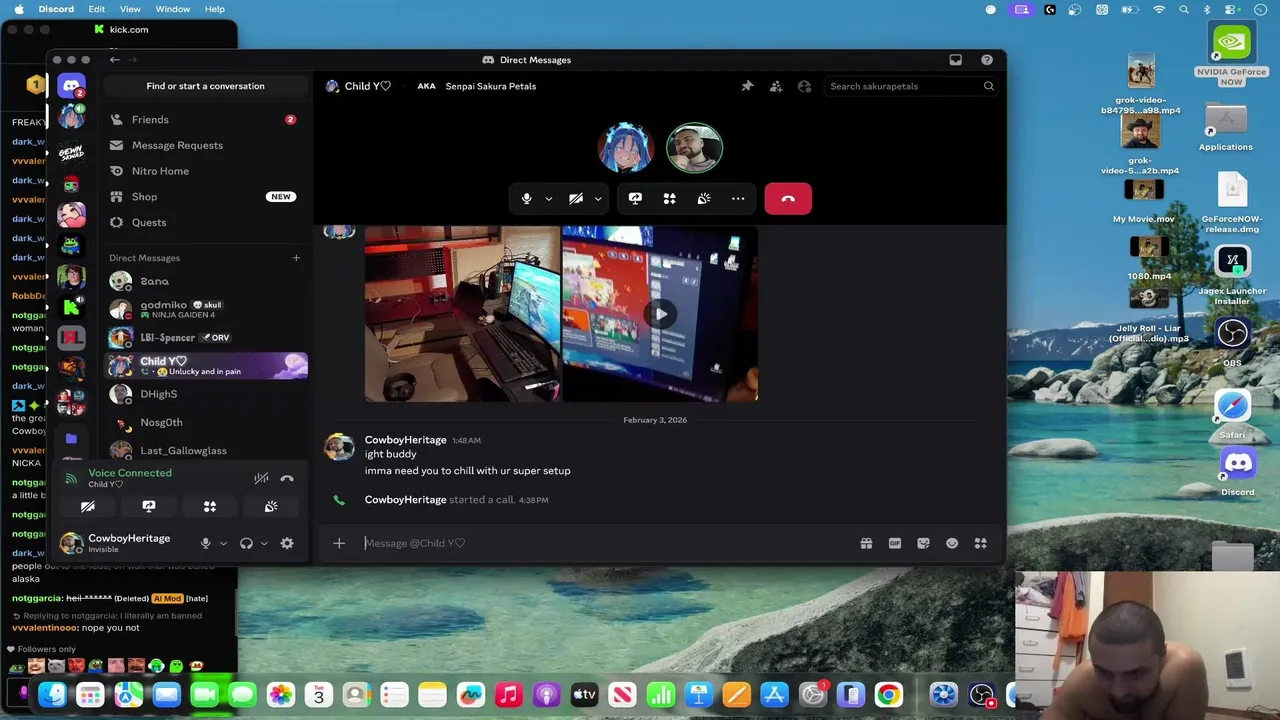Share screen from the voice panel
The width and height of the screenshot is (1280, 720).
click(149, 507)
